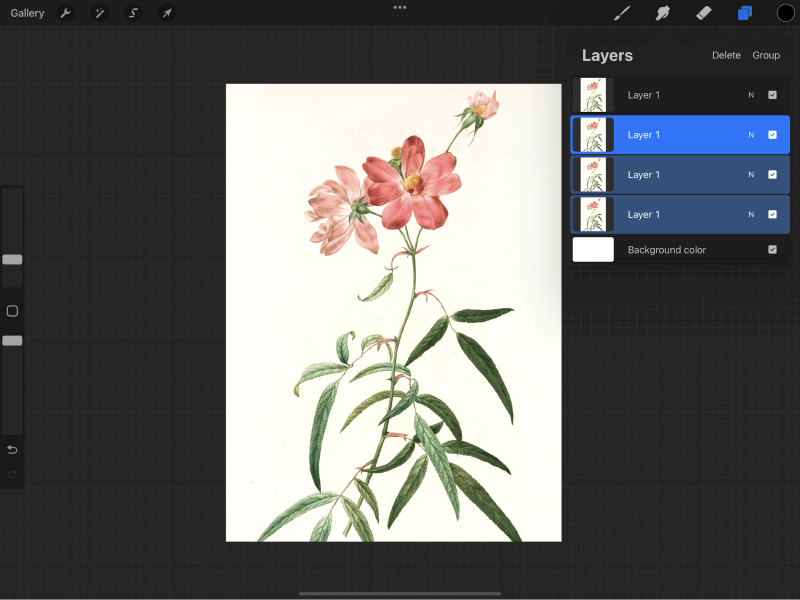Click the brush opacity slider handle
Screen dimensions: 800x600
pyautogui.click(x=12, y=341)
